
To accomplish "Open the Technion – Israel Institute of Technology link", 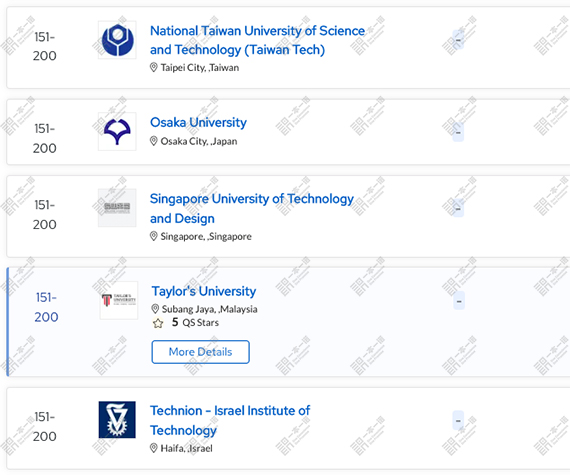I will (x=230, y=420).
